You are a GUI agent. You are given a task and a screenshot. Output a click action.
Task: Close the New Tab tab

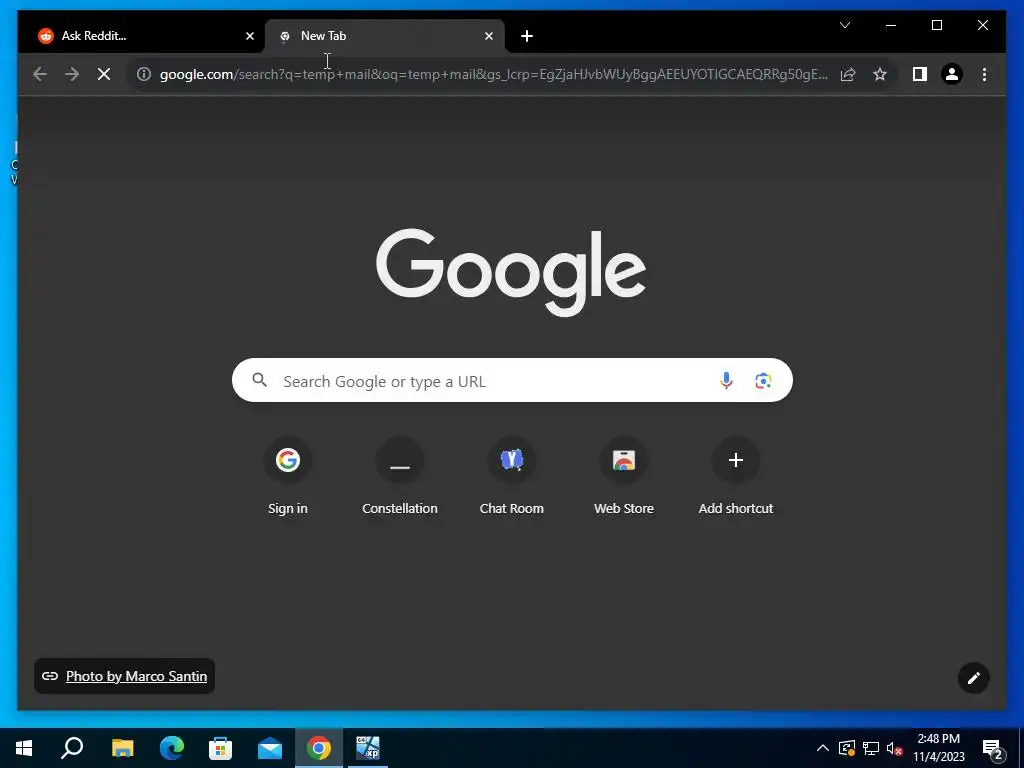pyautogui.click(x=488, y=36)
